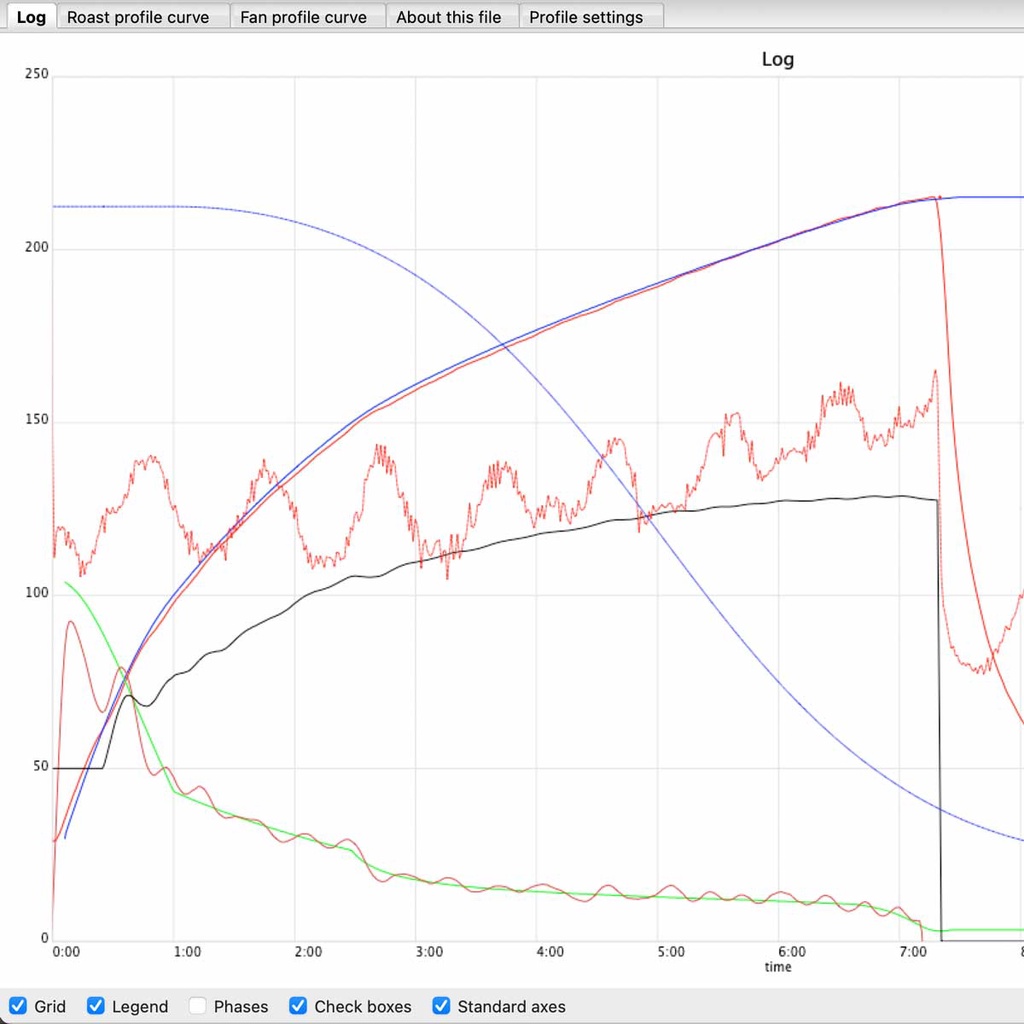Screen dimensions: 1024x1024
Task: Click the time axis label
Action: click(x=778, y=967)
